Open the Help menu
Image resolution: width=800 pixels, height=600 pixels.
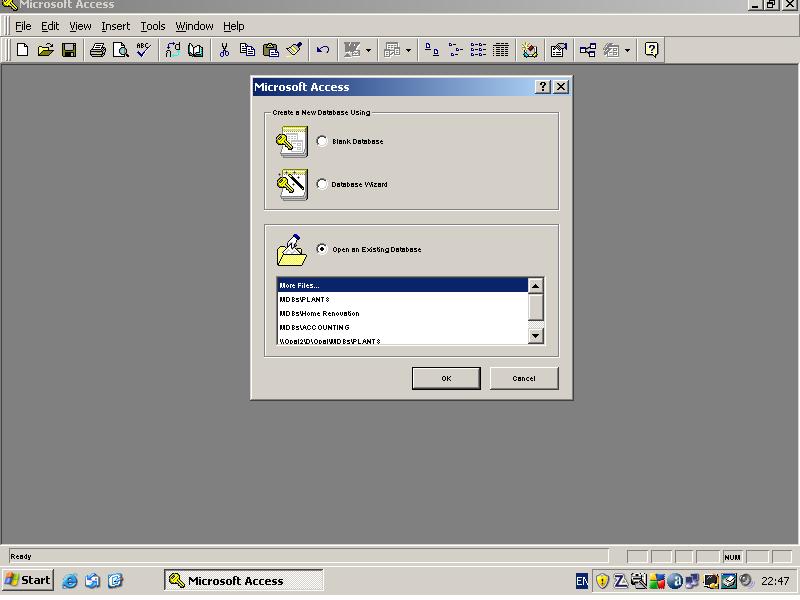pos(234,26)
